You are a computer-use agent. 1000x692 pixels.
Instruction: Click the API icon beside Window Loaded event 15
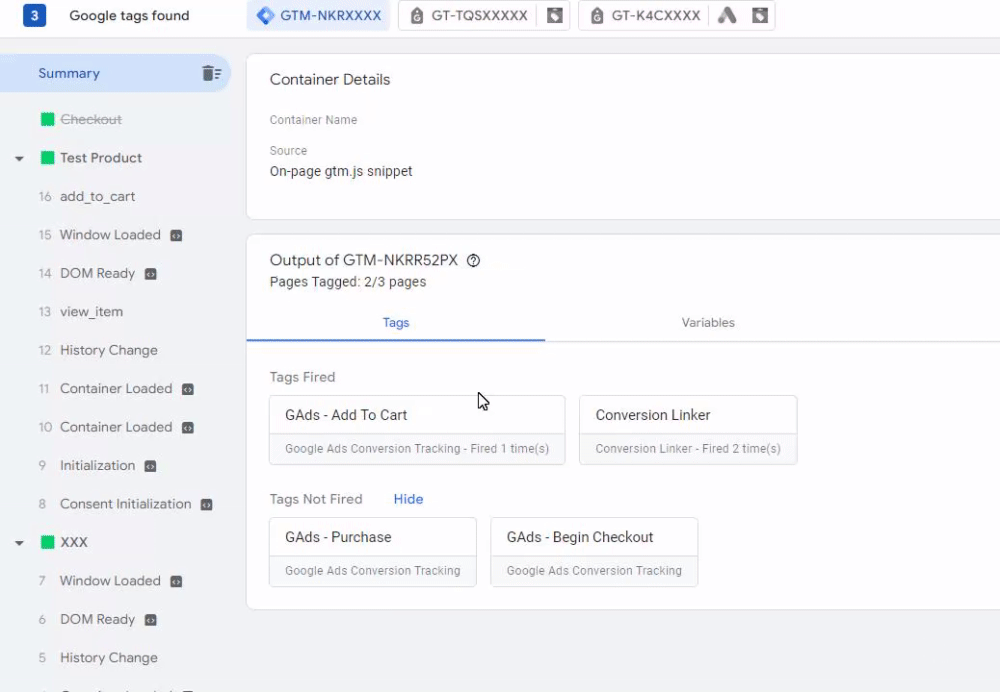[x=176, y=235]
